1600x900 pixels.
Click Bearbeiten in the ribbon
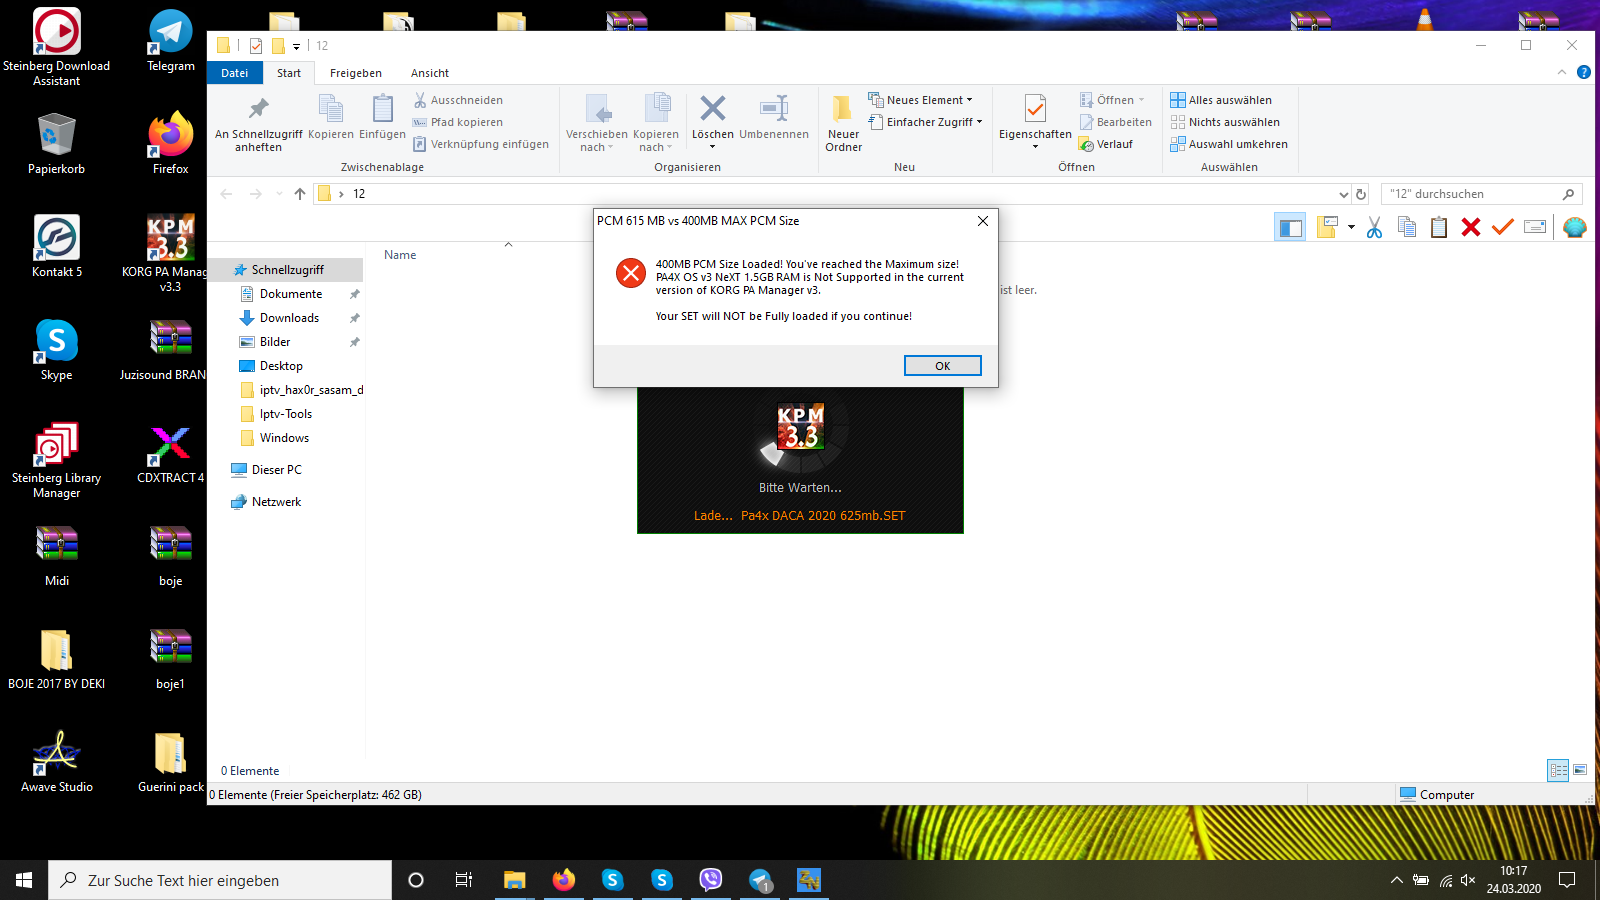(x=1116, y=122)
